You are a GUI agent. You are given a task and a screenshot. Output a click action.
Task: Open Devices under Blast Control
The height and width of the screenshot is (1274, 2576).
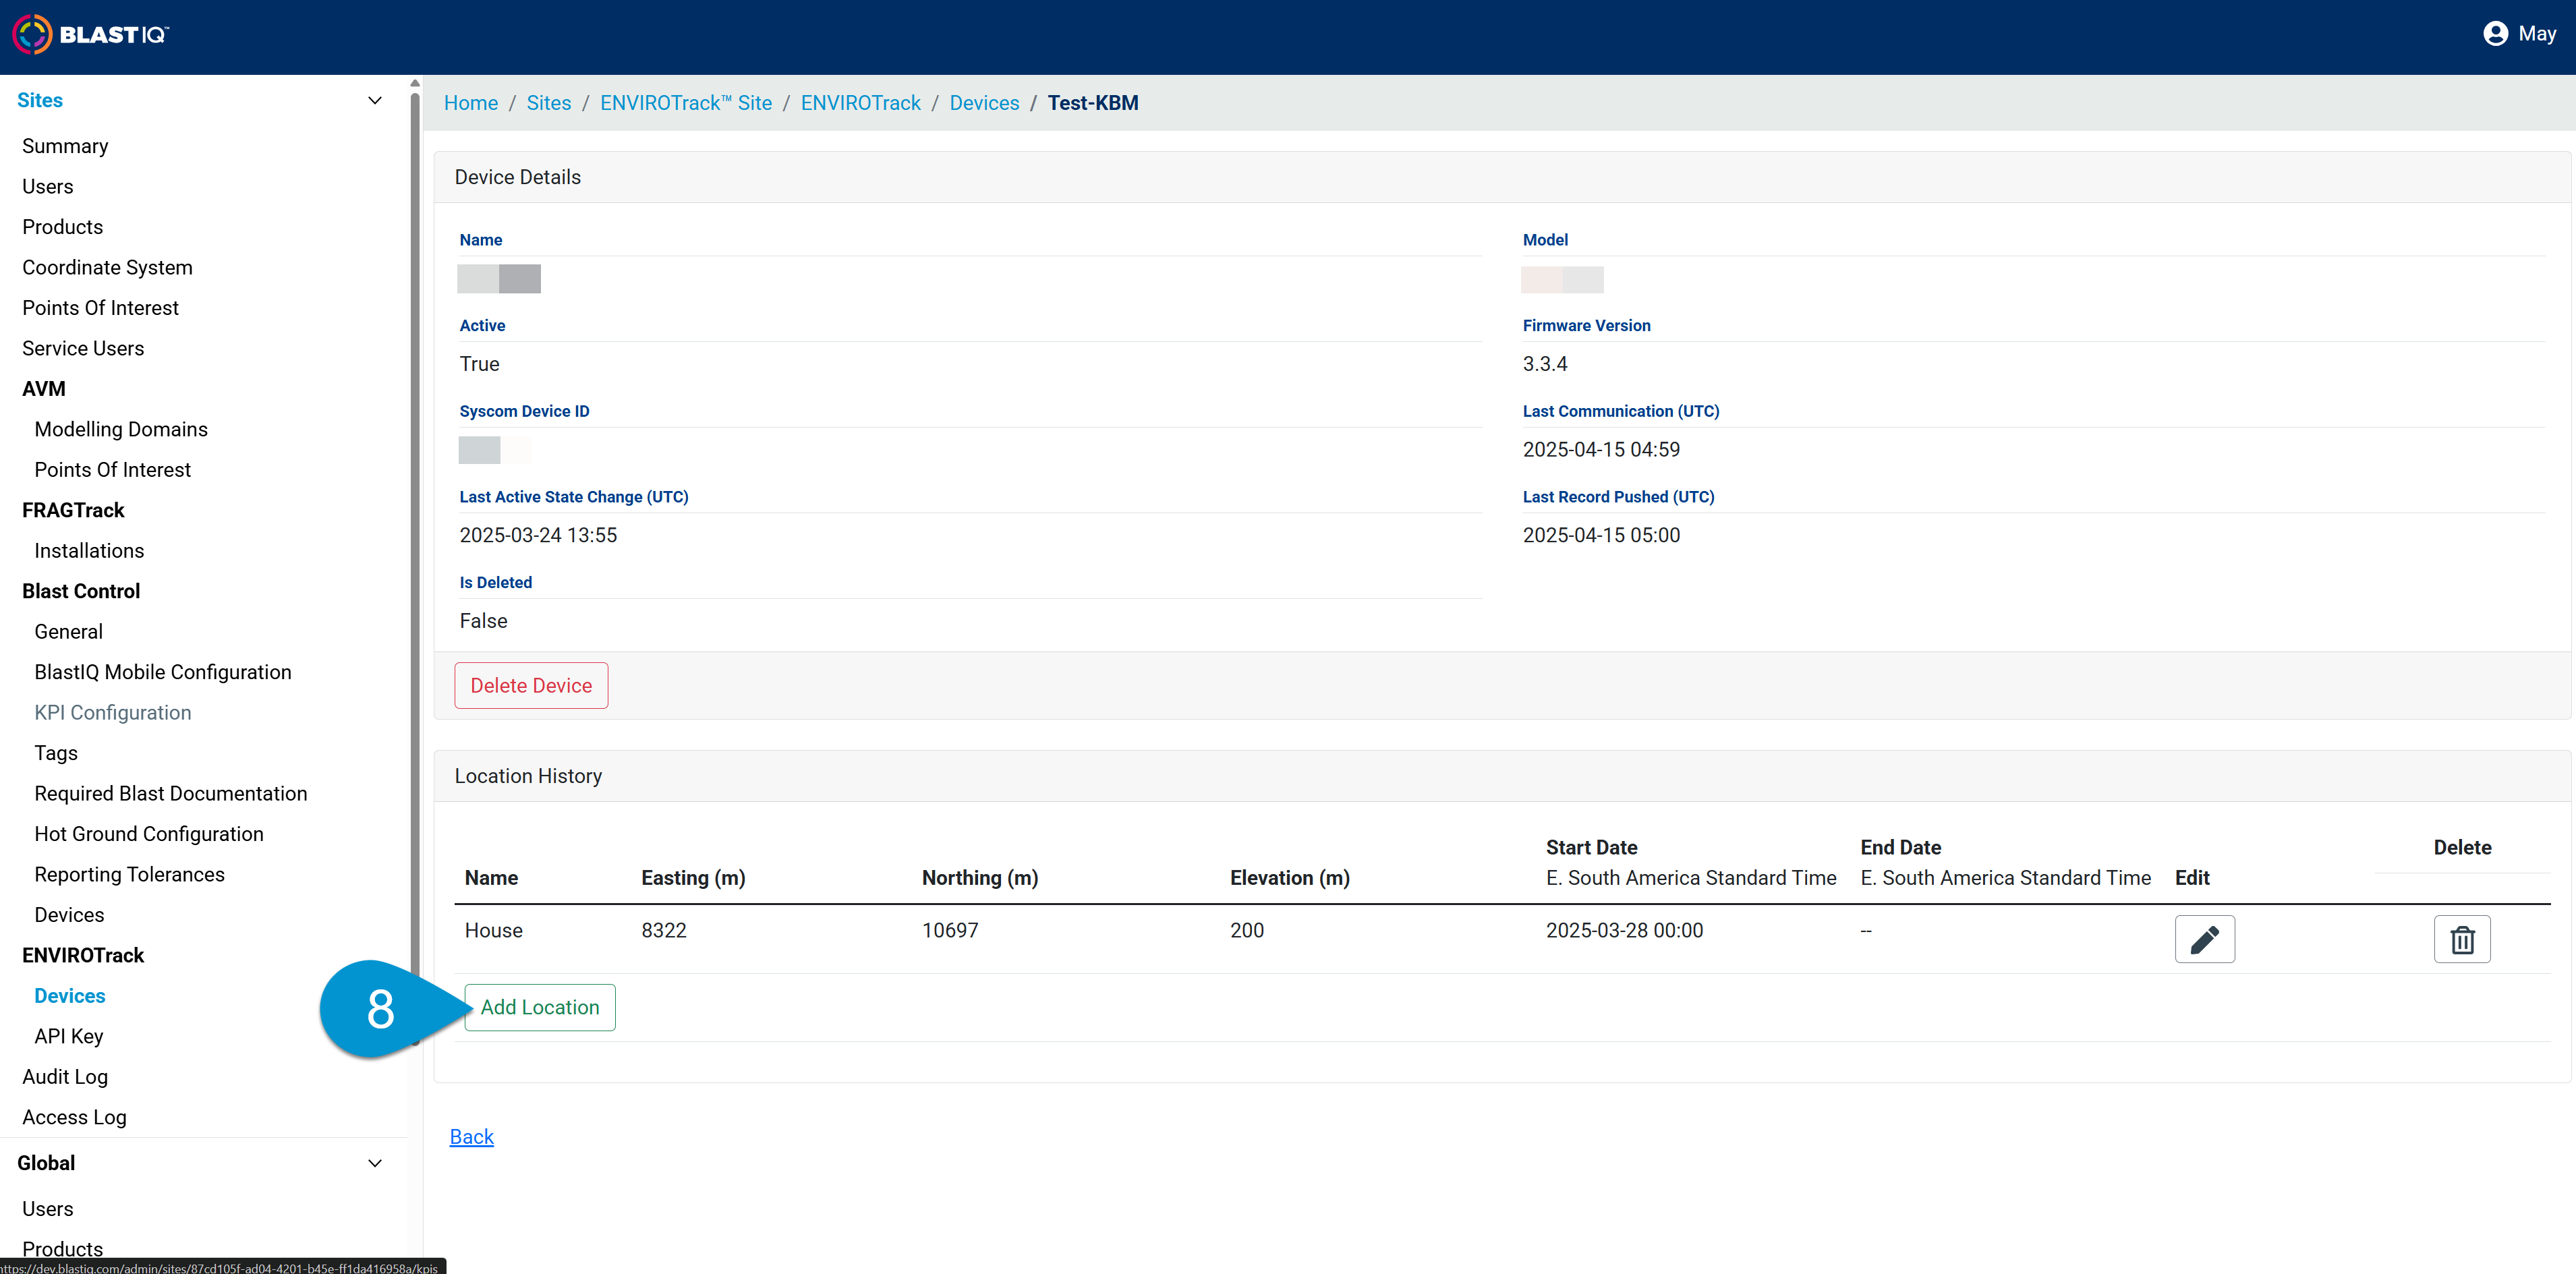69,915
